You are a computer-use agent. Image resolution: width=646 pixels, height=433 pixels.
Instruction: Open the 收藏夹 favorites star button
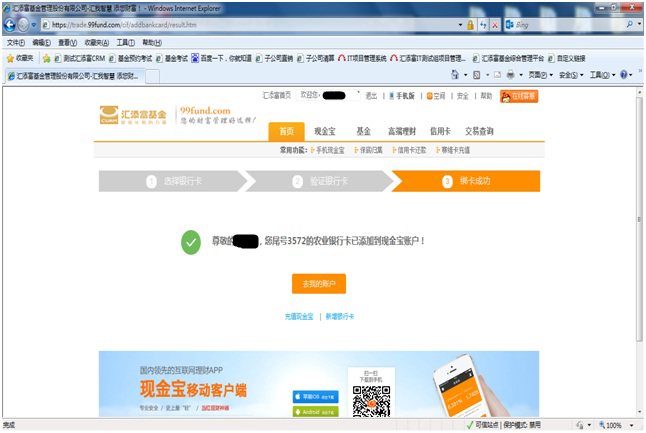[x=19, y=58]
